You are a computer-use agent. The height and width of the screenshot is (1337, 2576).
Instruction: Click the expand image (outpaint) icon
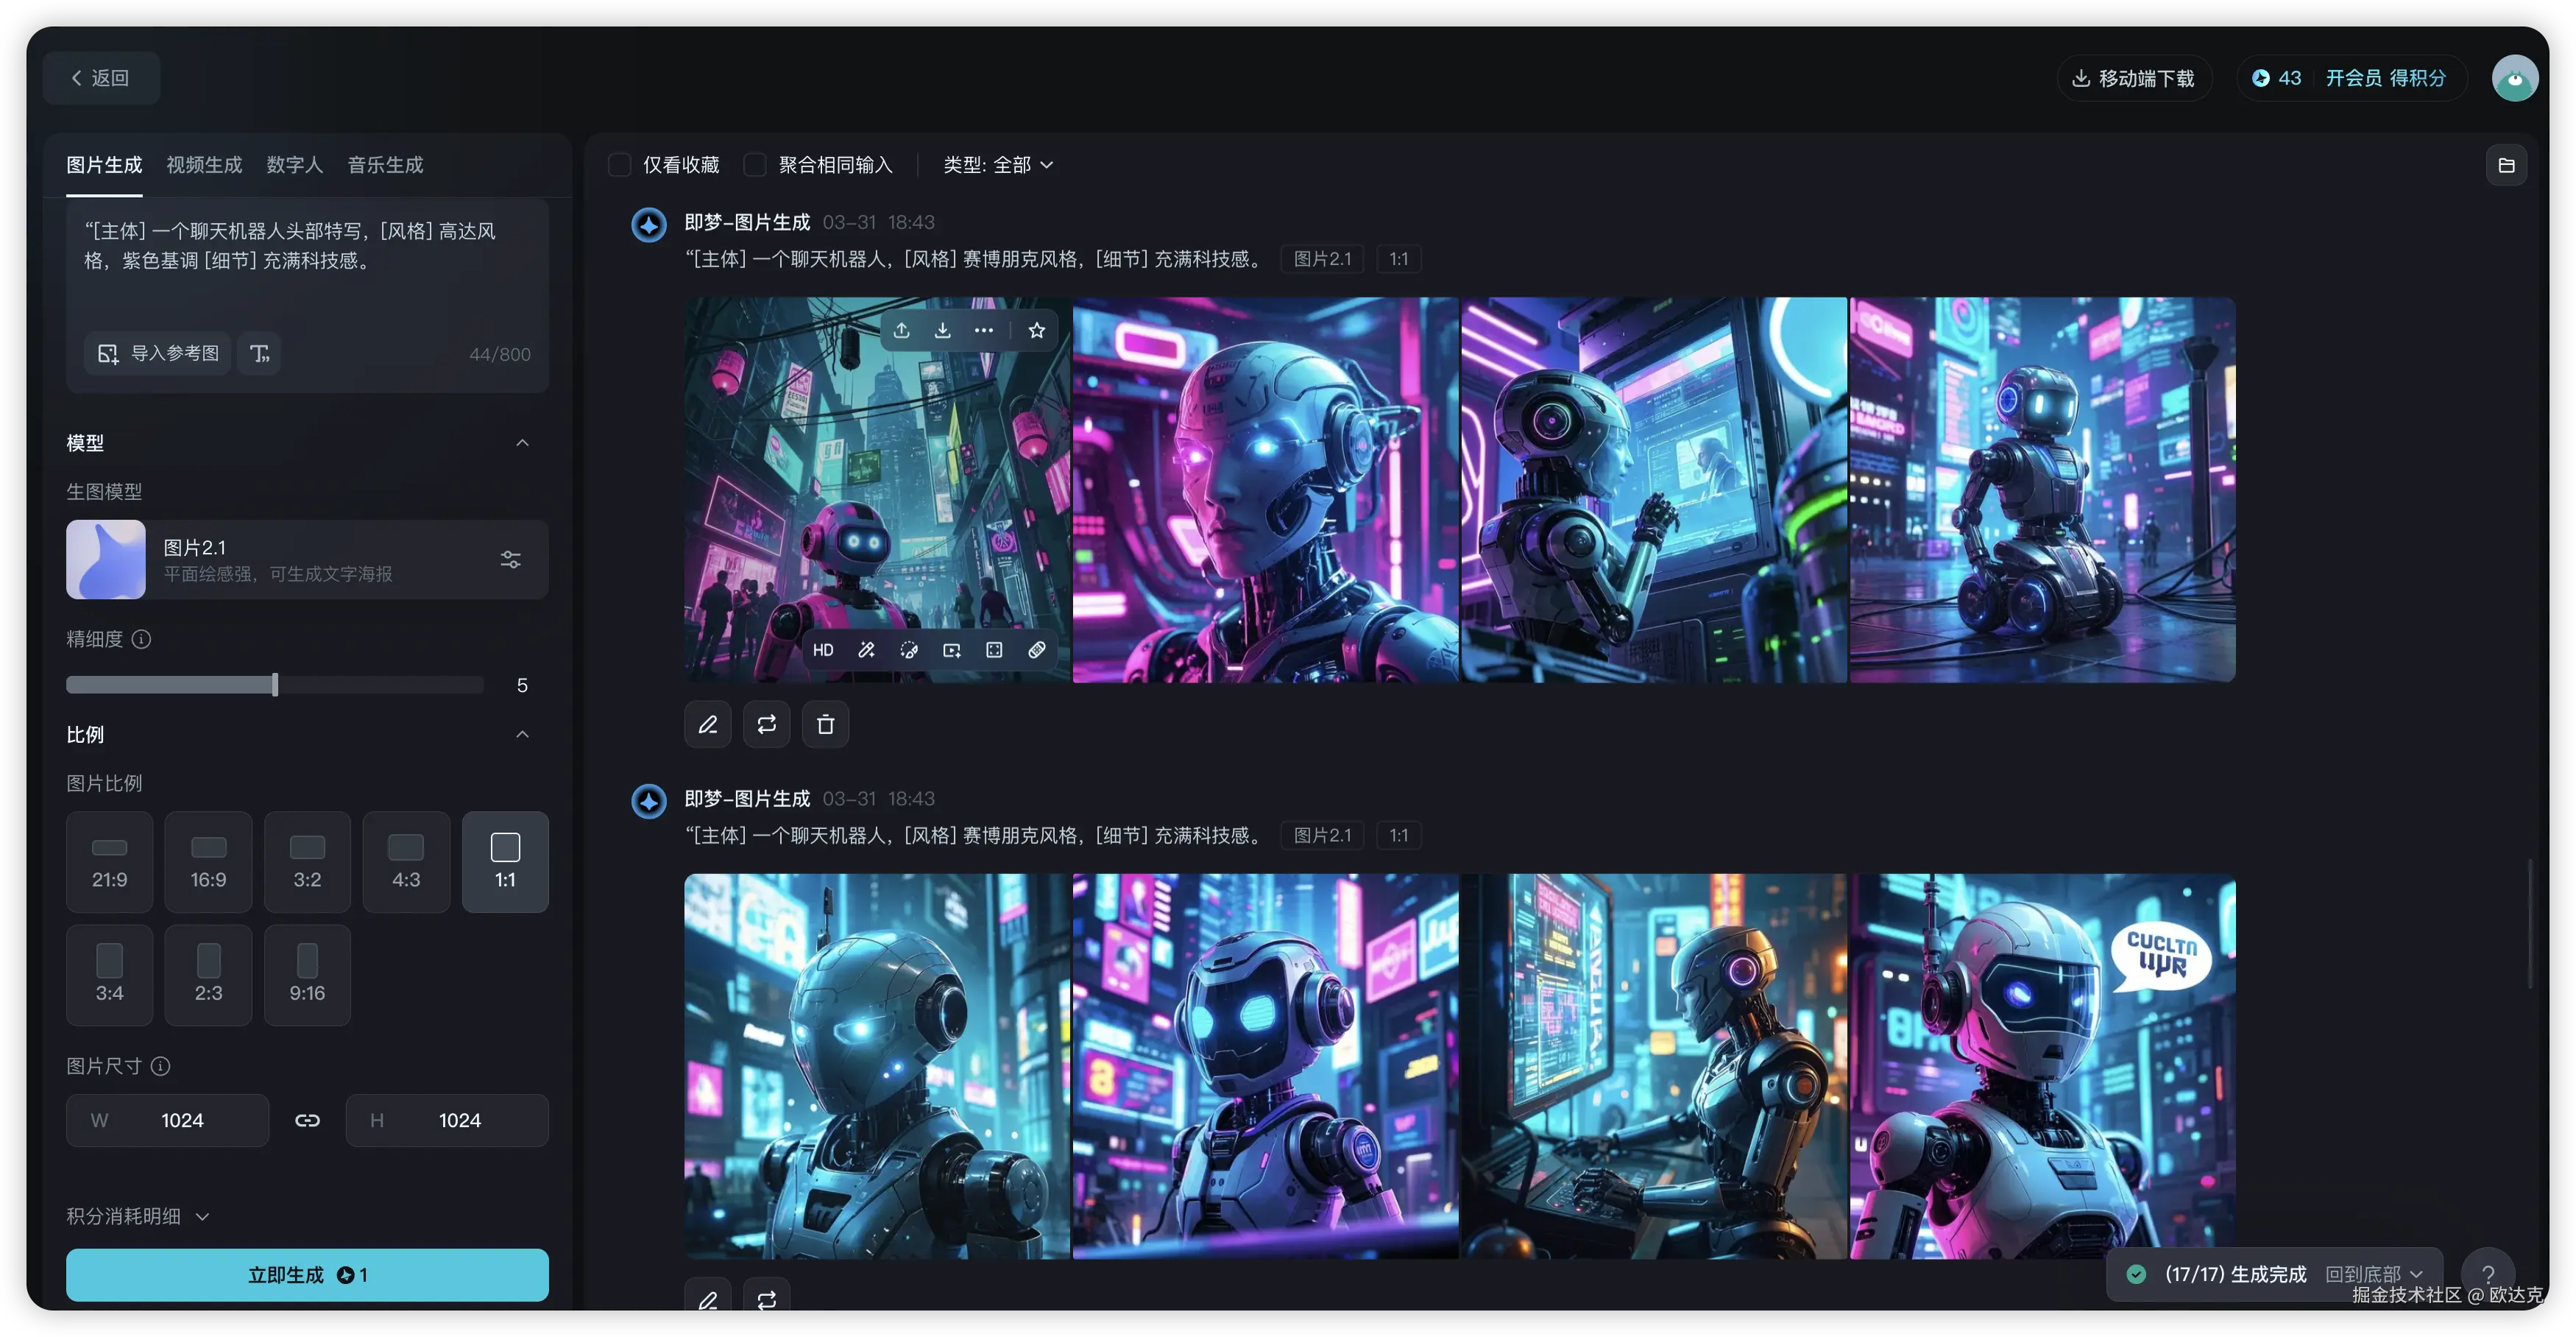[x=994, y=650]
